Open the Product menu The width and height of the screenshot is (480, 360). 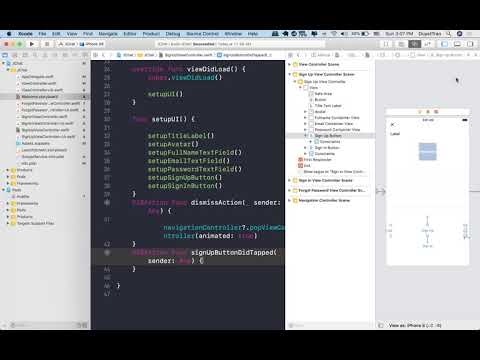tap(151, 34)
